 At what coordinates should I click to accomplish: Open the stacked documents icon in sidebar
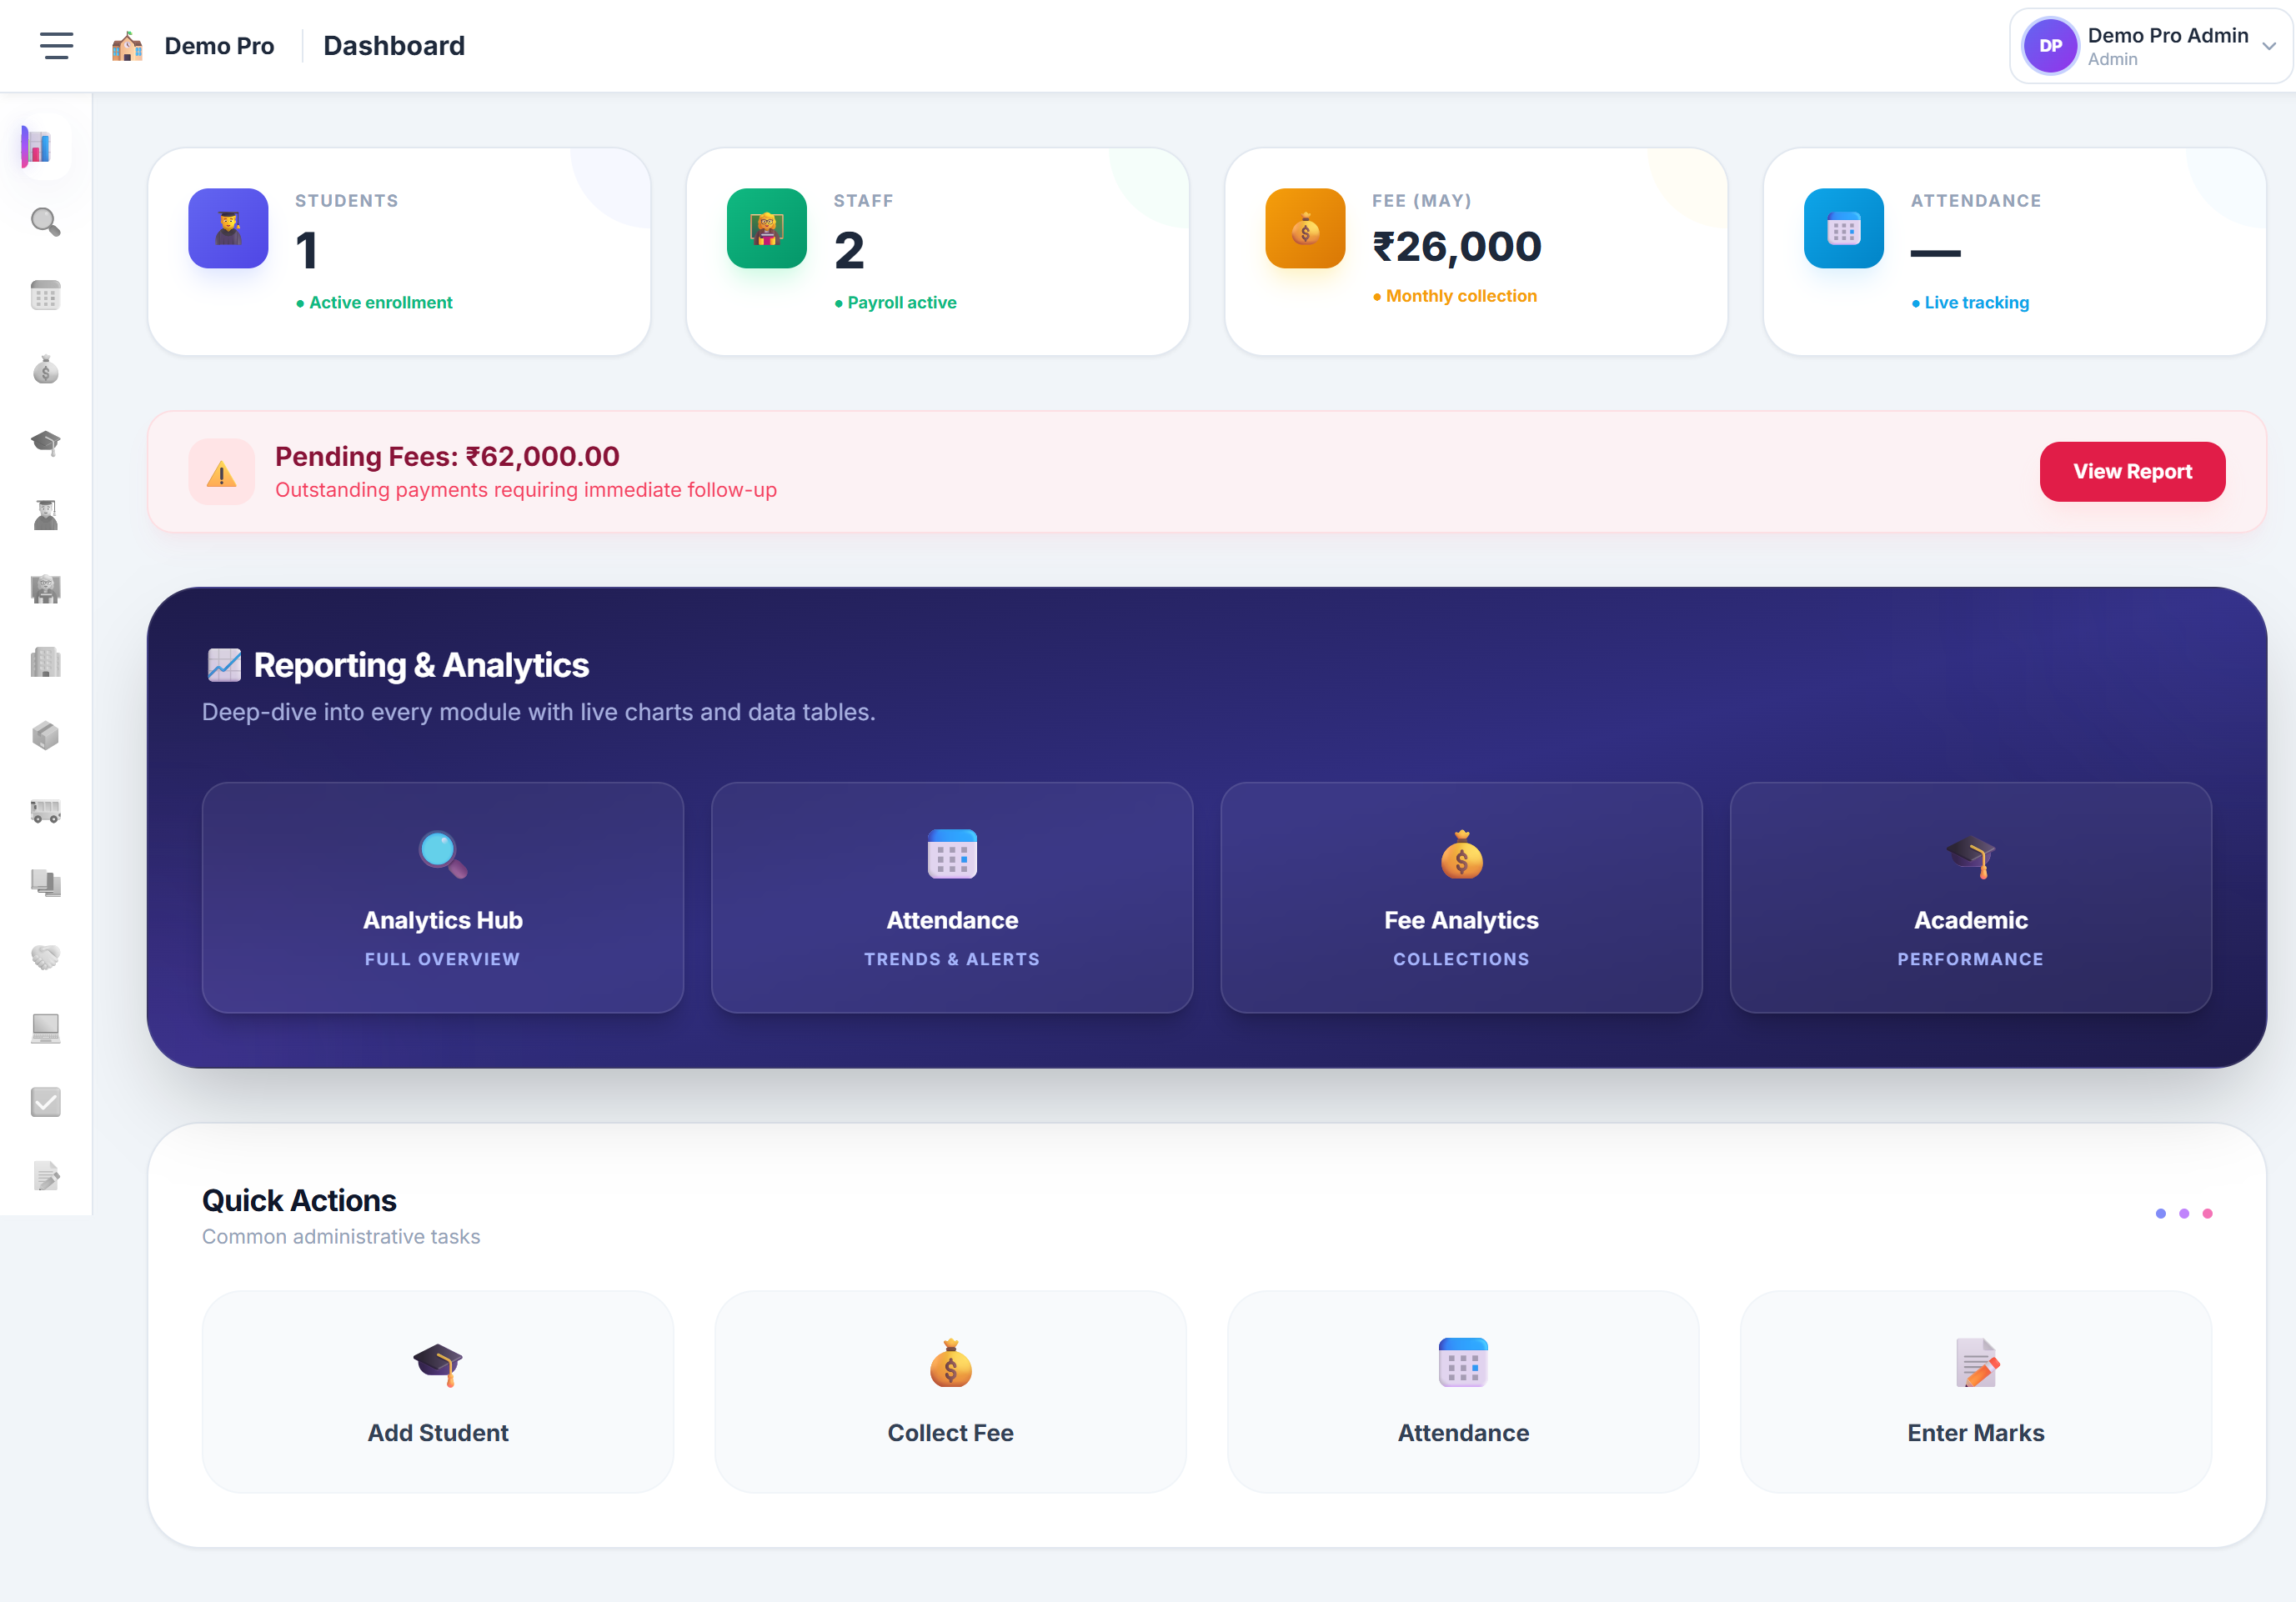pyautogui.click(x=45, y=883)
